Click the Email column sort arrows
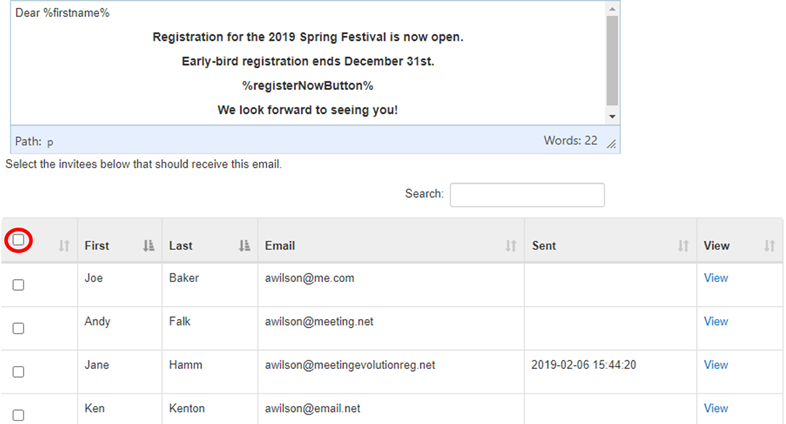Screen dimensions: 786x424 click(510, 246)
